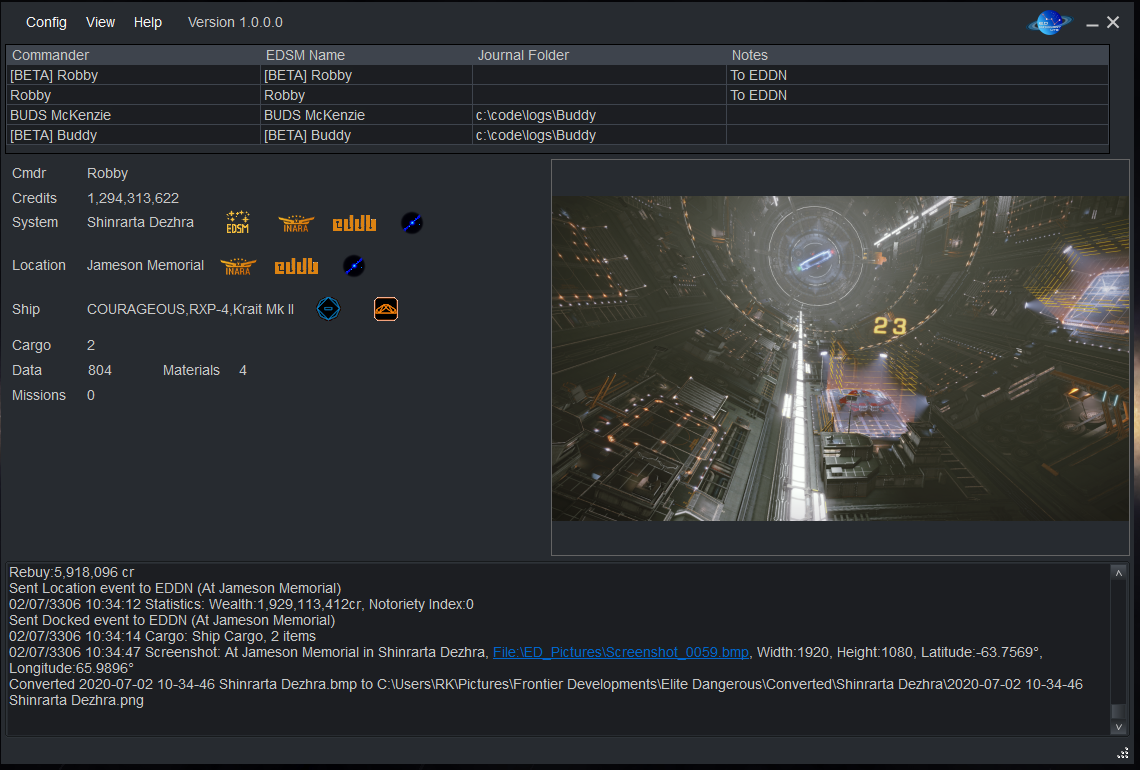This screenshot has height=770, width=1140.
Task: Click Spansh icon in System row
Action: pos(412,222)
